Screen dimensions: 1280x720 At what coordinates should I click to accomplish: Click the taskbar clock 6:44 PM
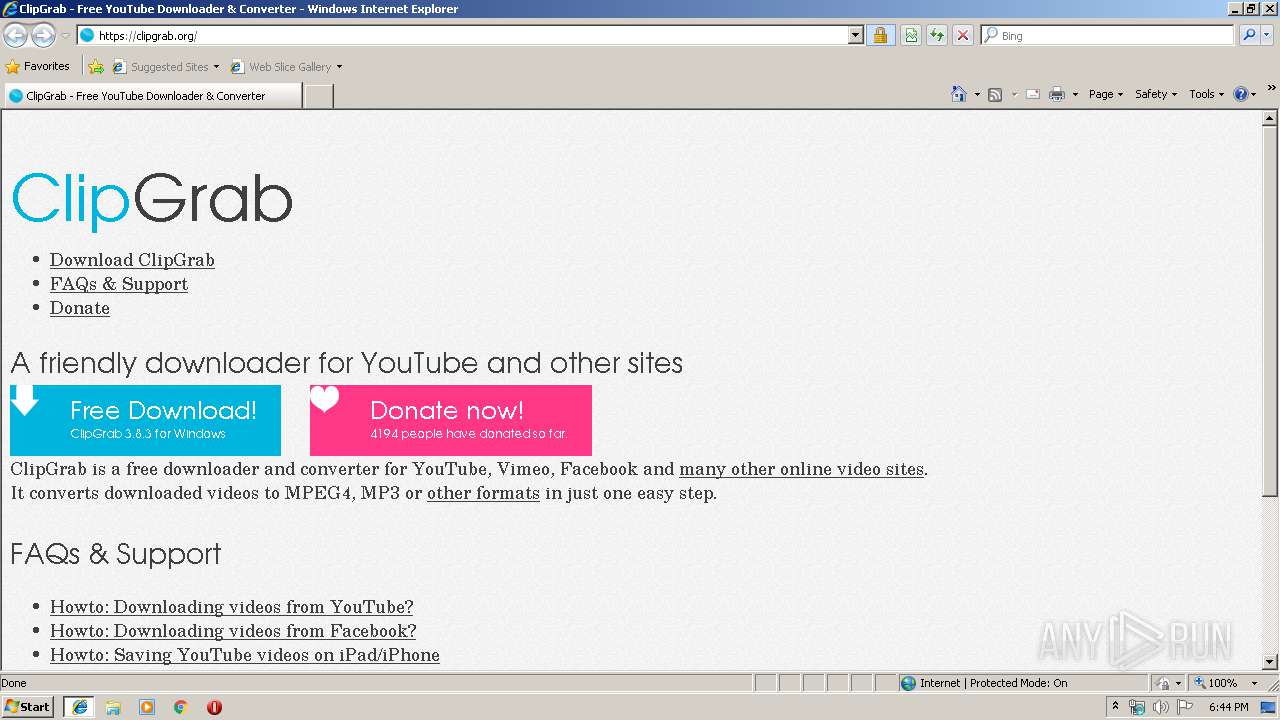coord(1228,707)
